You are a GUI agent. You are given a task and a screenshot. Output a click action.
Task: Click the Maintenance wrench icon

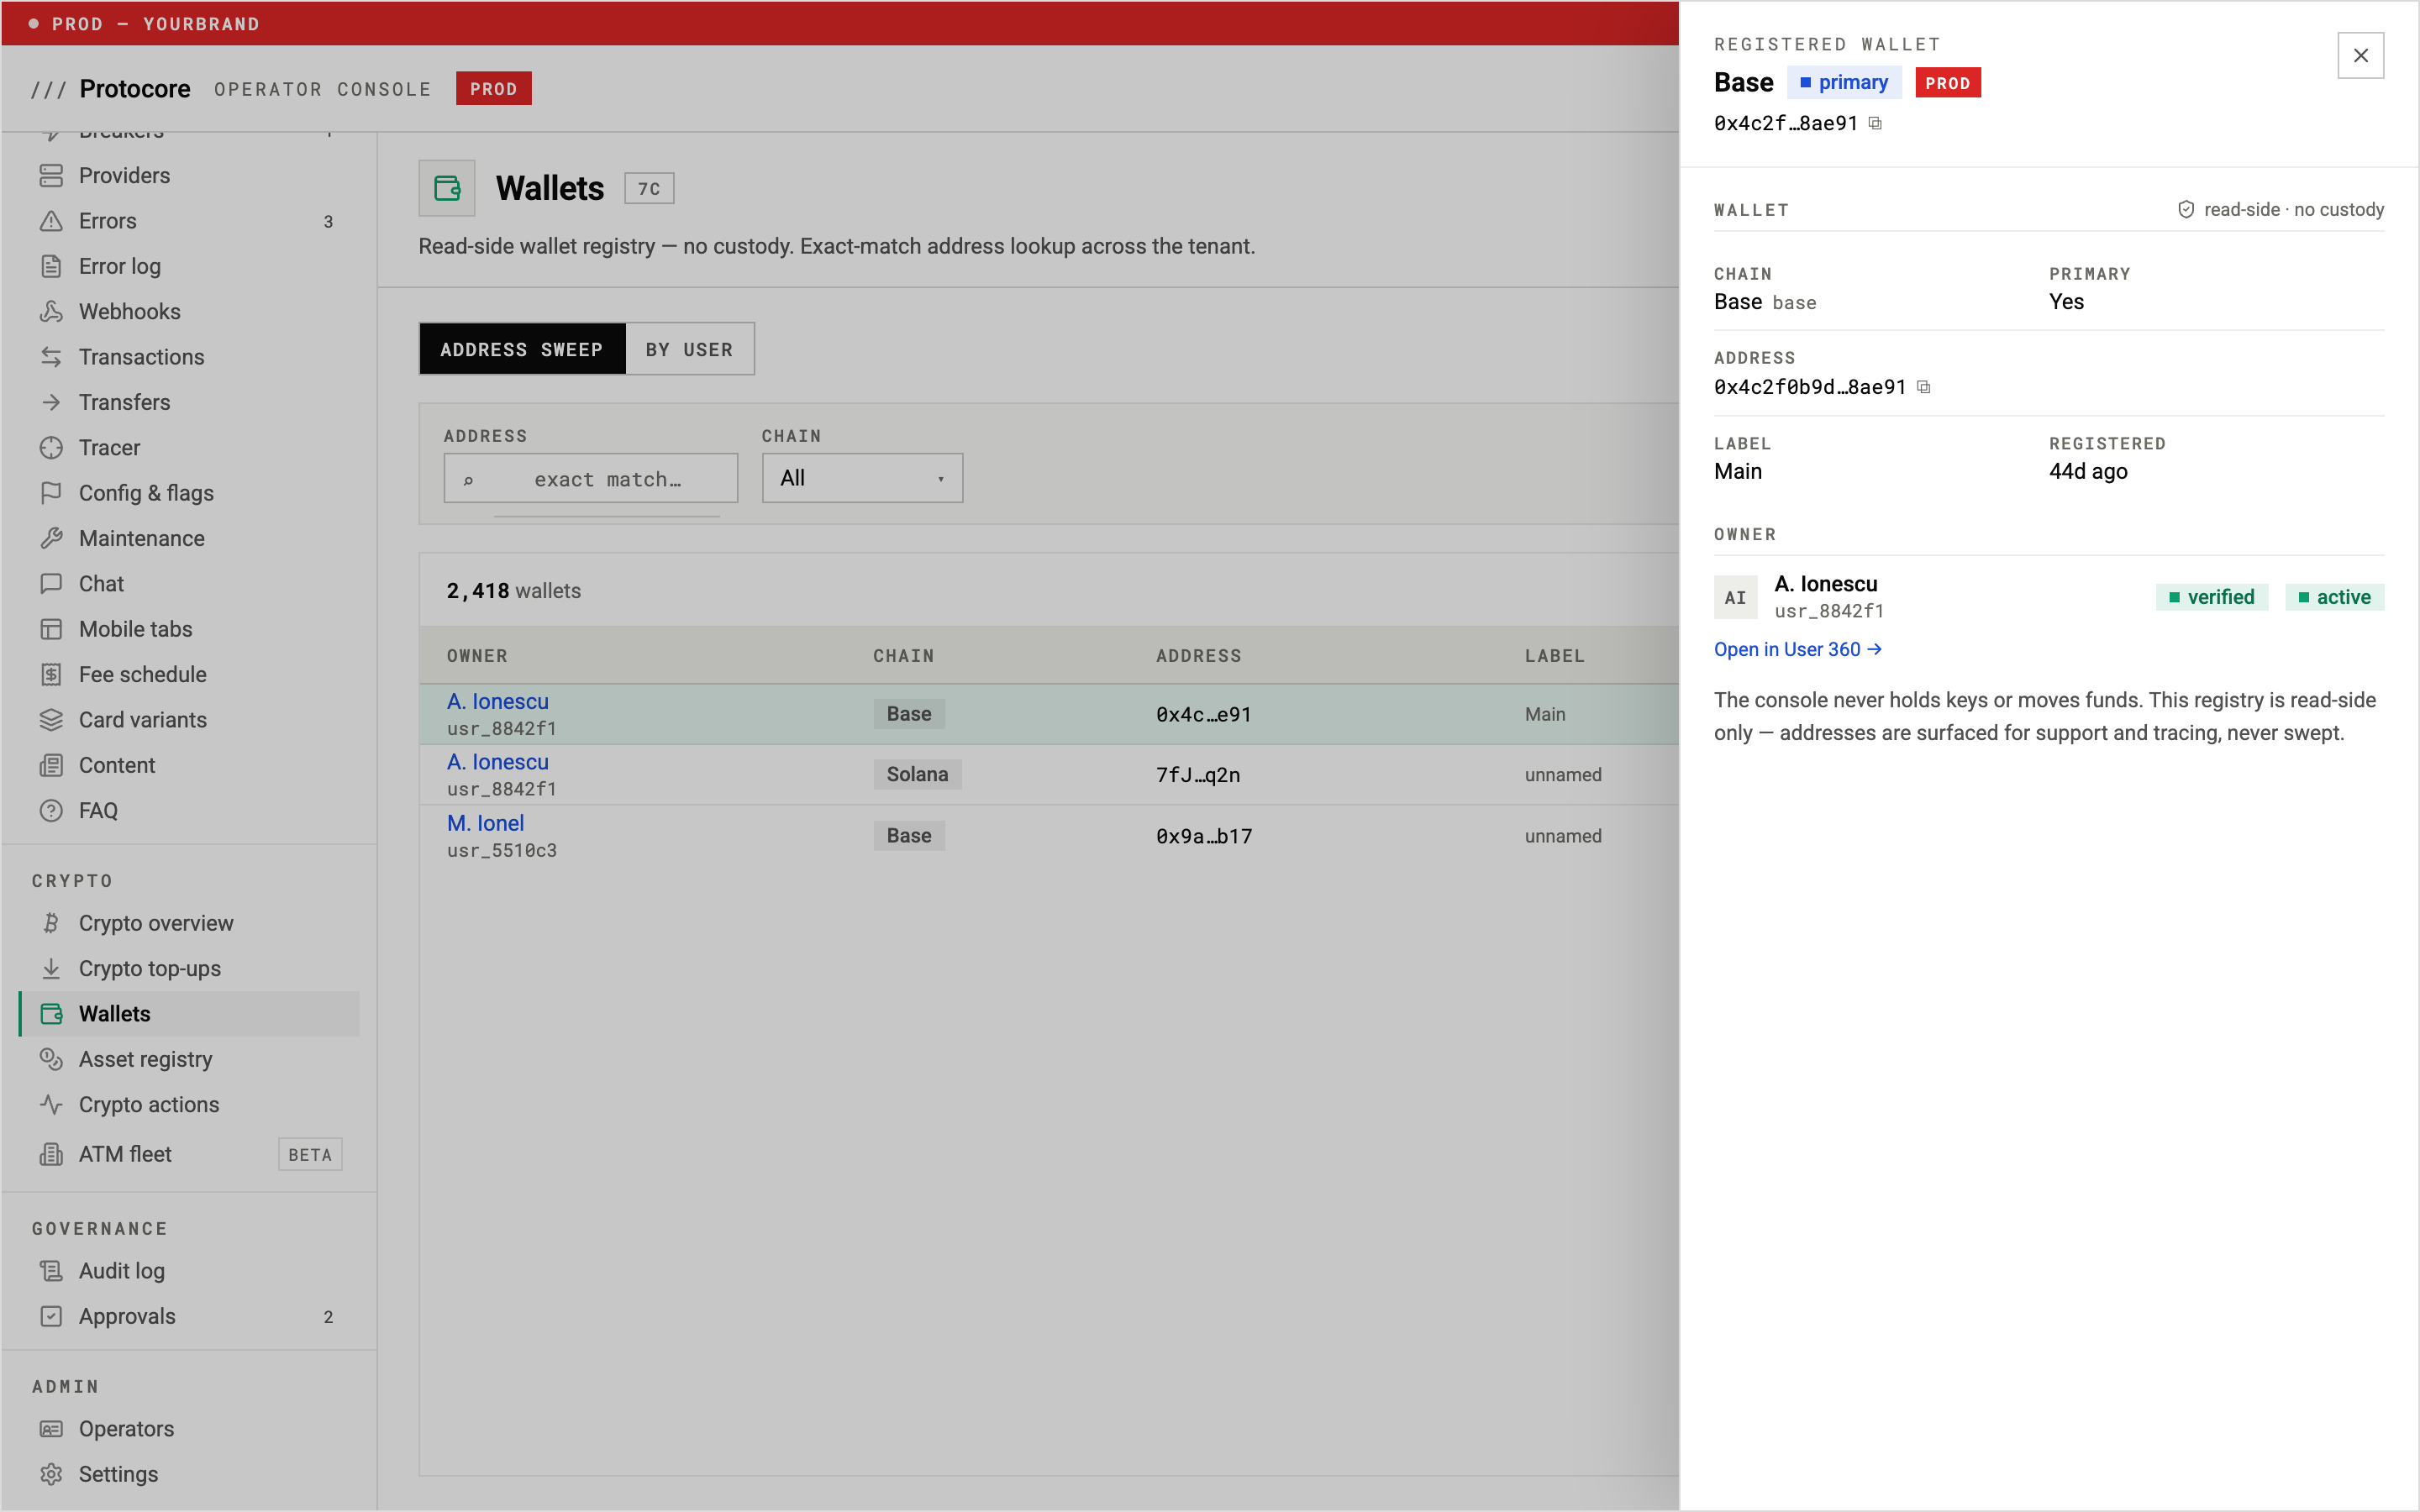51,538
